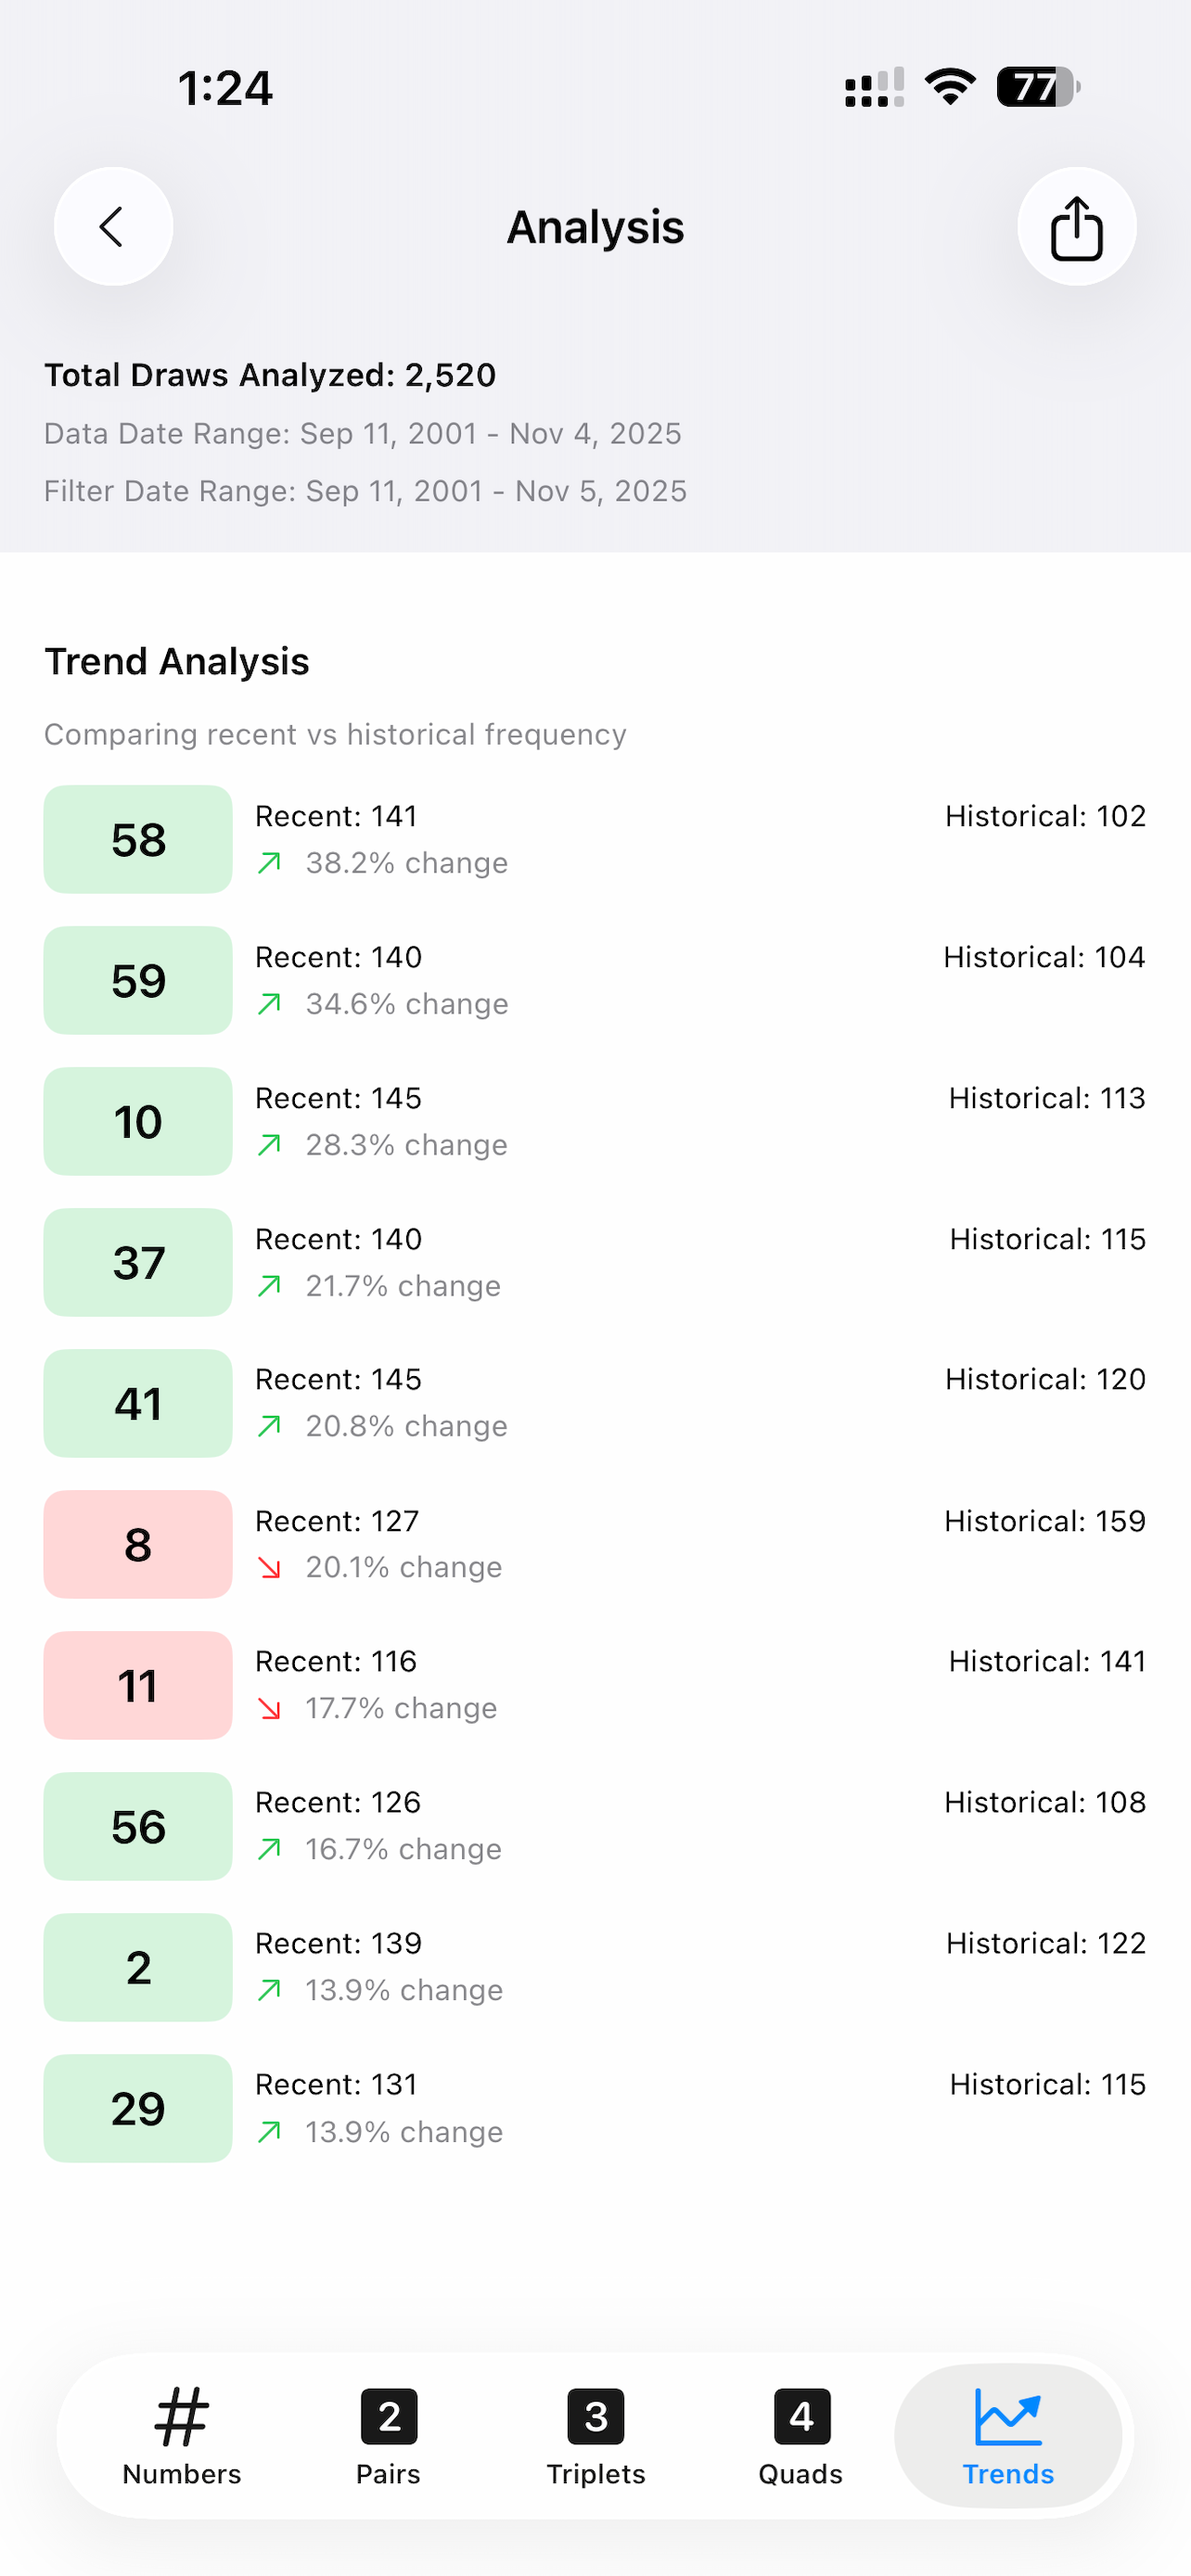Select the number 56 badge
Viewport: 1191px width, 2576px height.
coord(138,1826)
